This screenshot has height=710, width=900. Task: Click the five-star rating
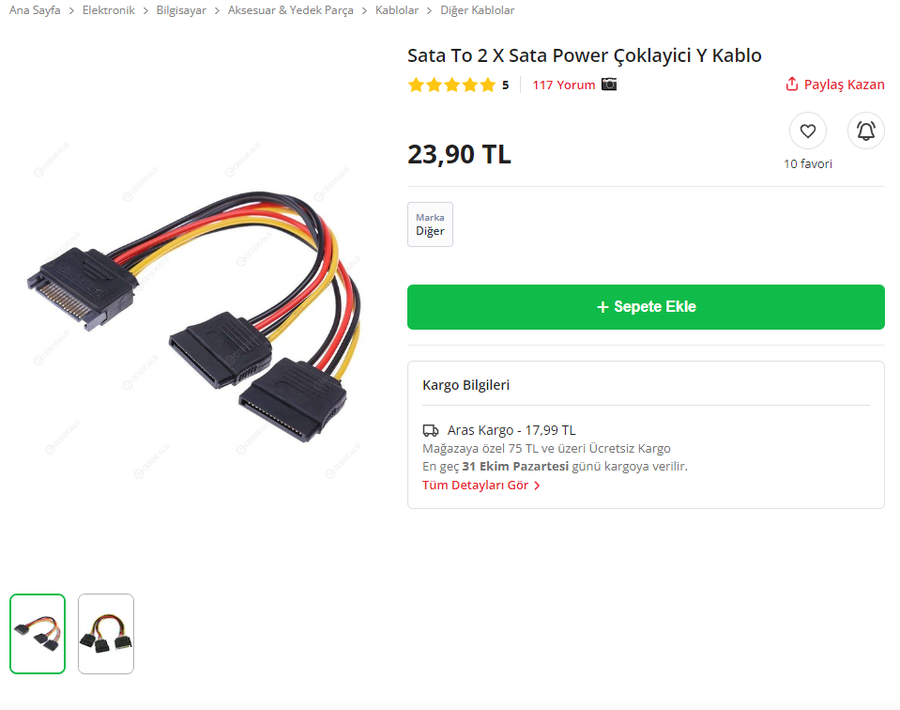point(452,85)
